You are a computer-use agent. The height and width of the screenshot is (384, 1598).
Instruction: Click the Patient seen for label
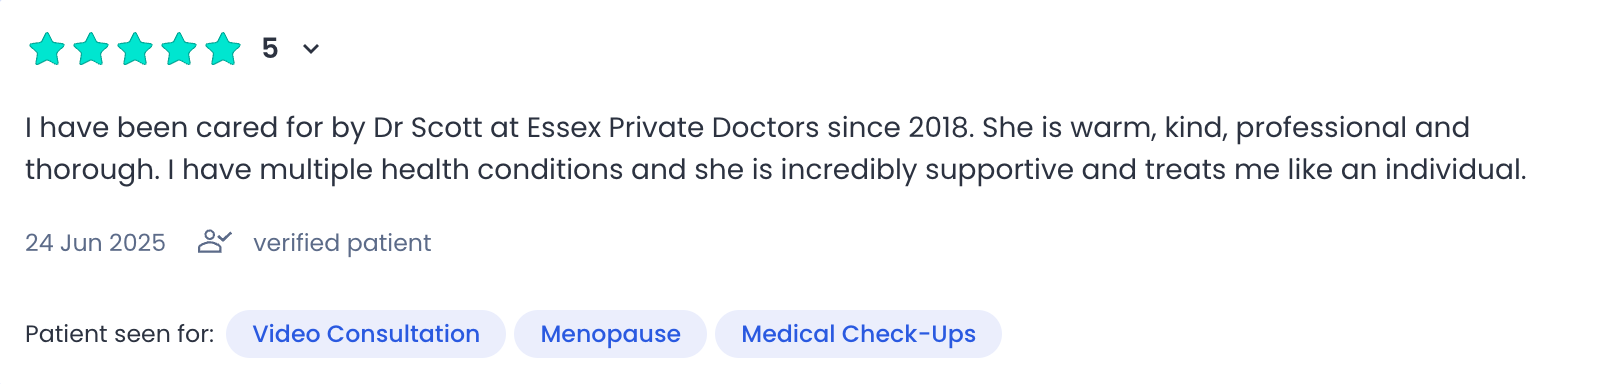120,334
